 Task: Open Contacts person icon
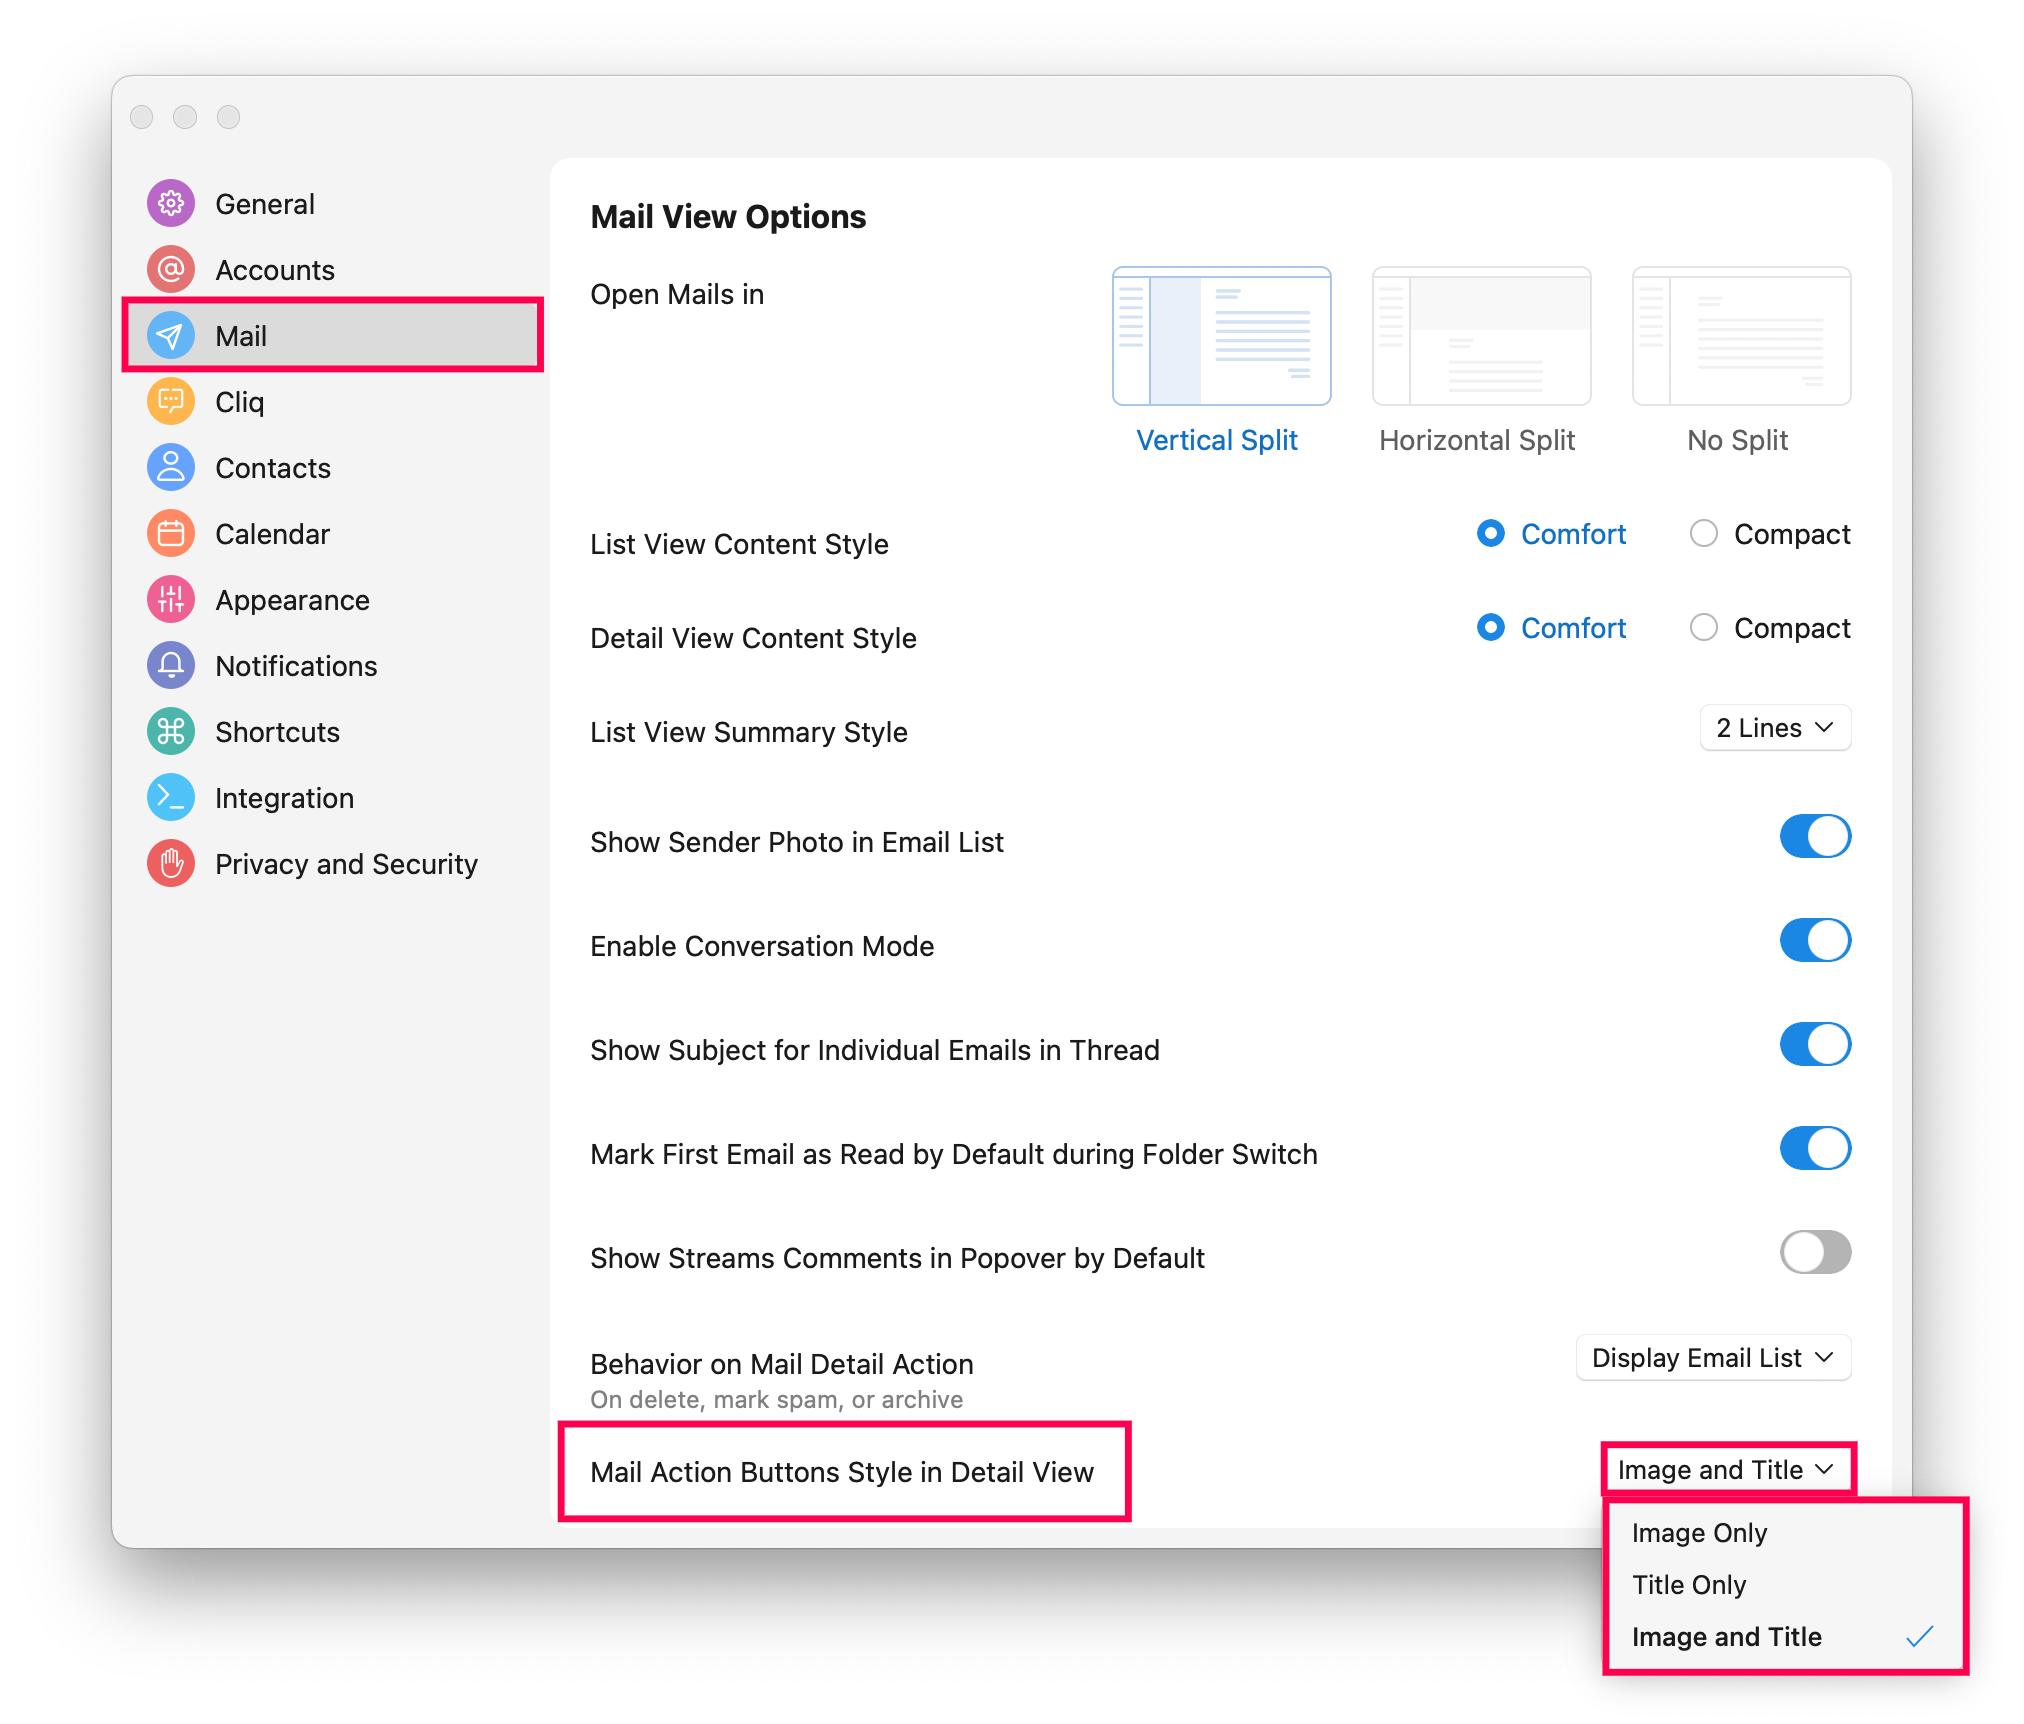[171, 468]
